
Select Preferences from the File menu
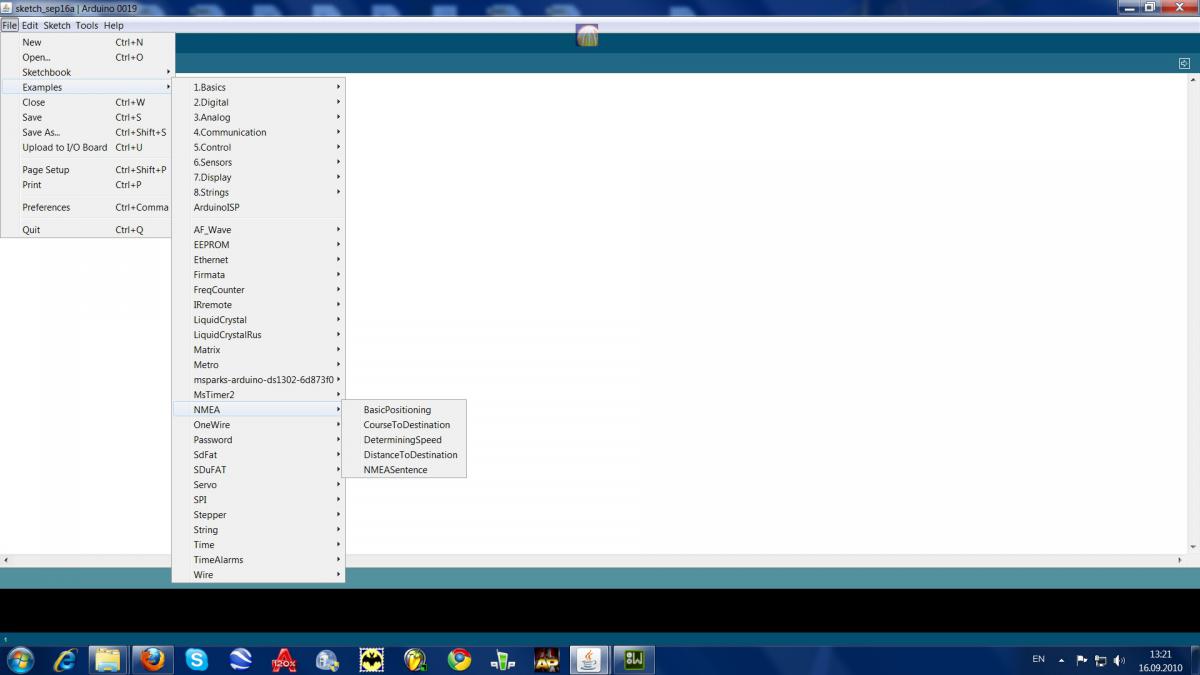(x=46, y=207)
